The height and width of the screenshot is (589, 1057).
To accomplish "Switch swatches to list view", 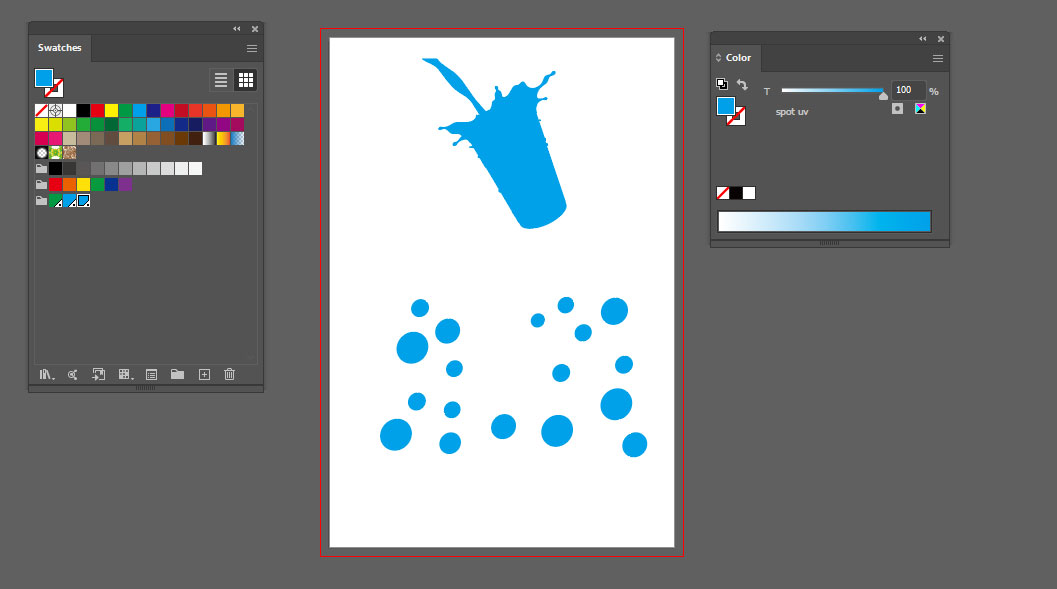I will (221, 80).
